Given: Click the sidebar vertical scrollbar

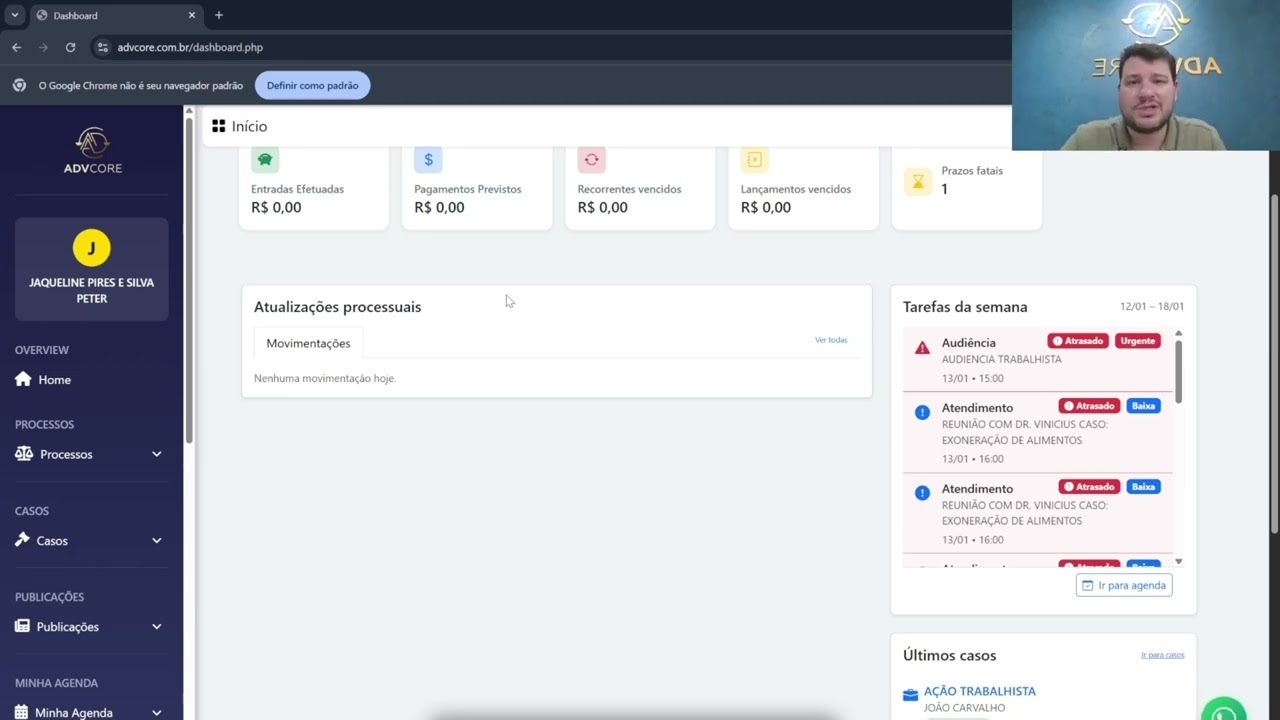Looking at the screenshot, I should (x=188, y=280).
